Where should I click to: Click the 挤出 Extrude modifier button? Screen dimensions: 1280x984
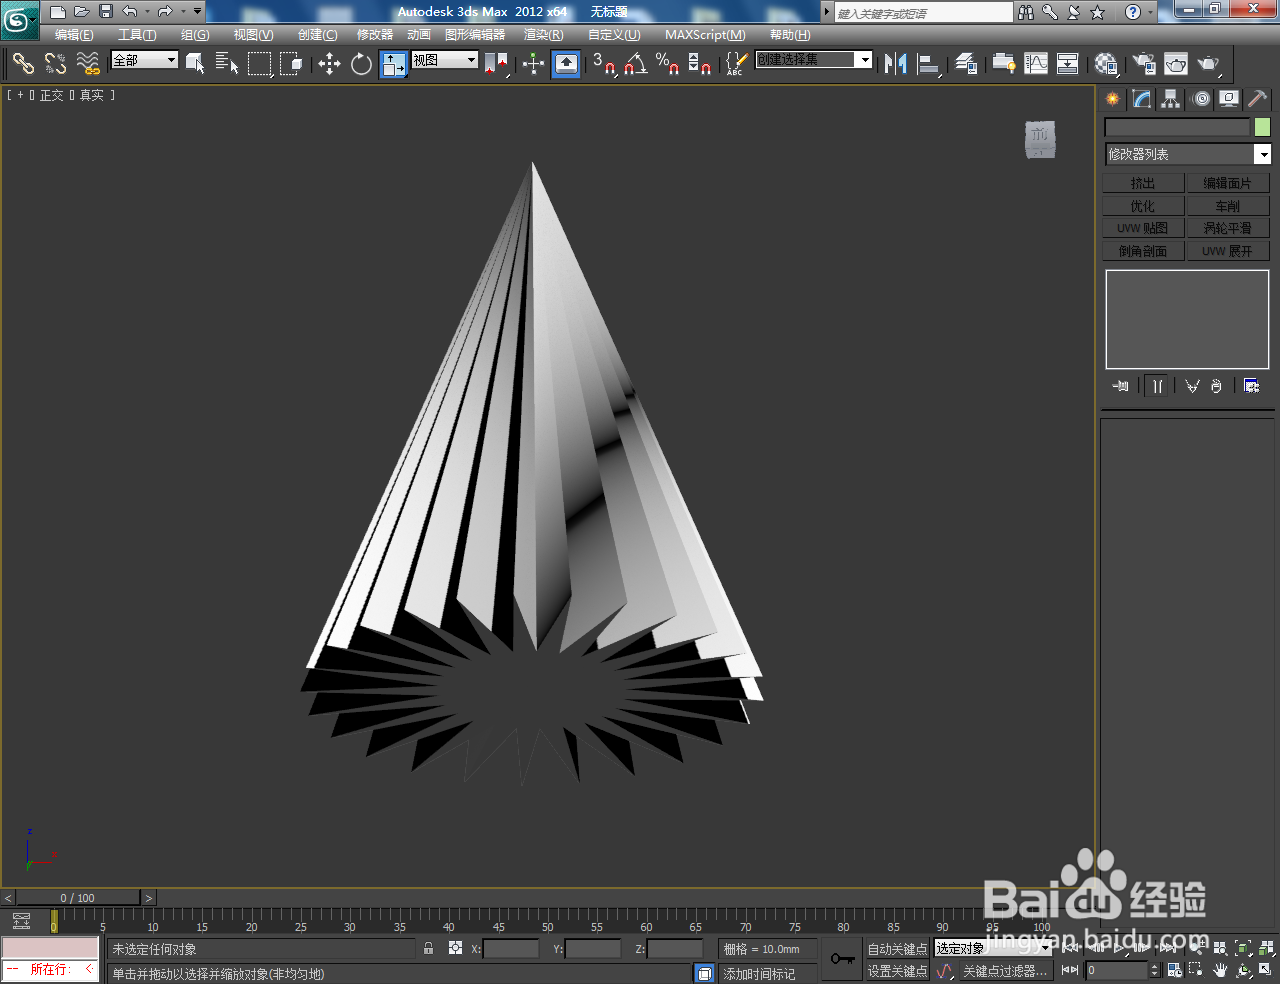click(x=1143, y=183)
